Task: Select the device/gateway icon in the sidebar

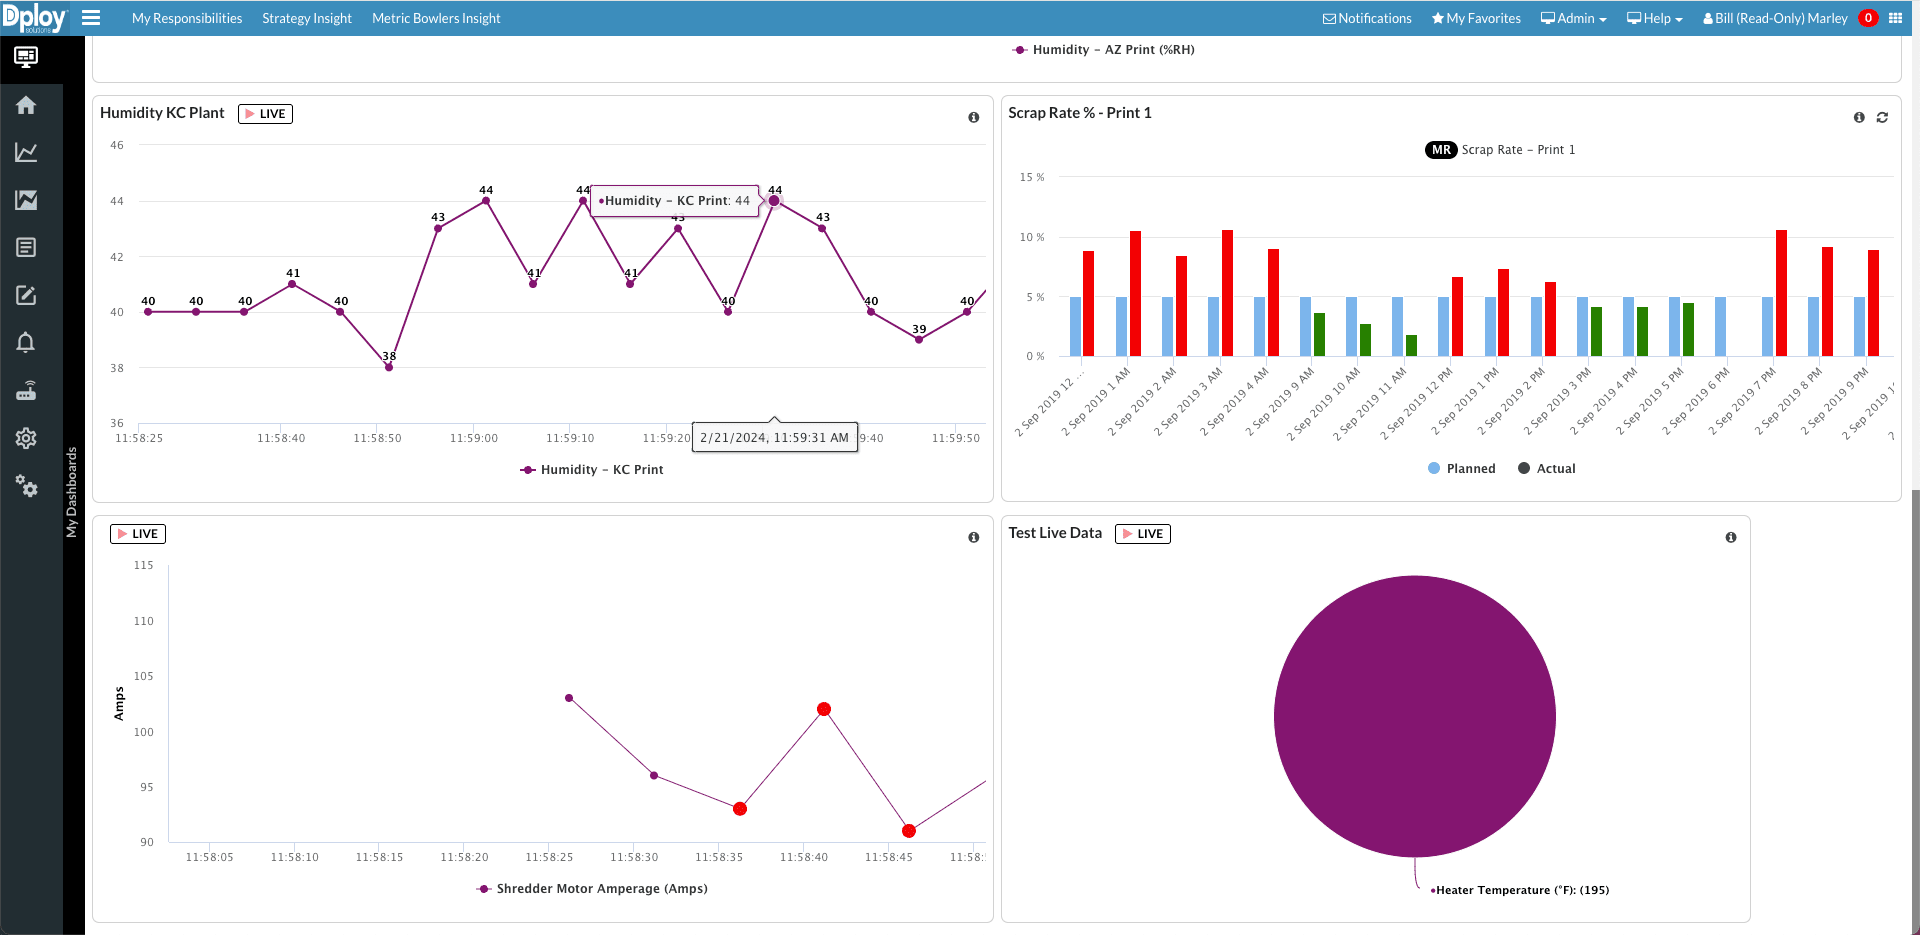Action: 26,390
